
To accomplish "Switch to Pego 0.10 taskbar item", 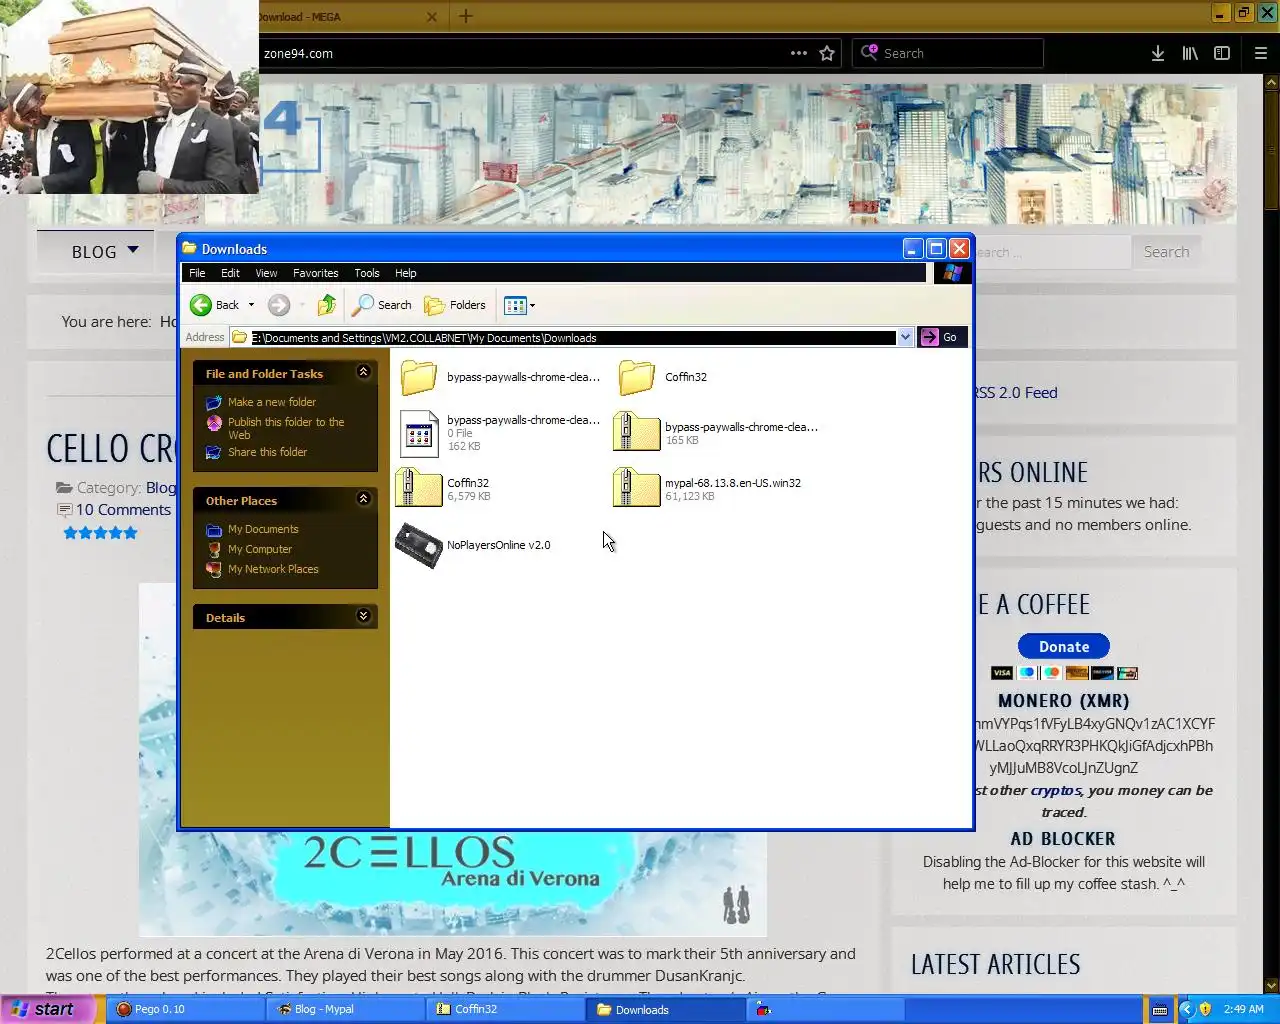I will [185, 1009].
